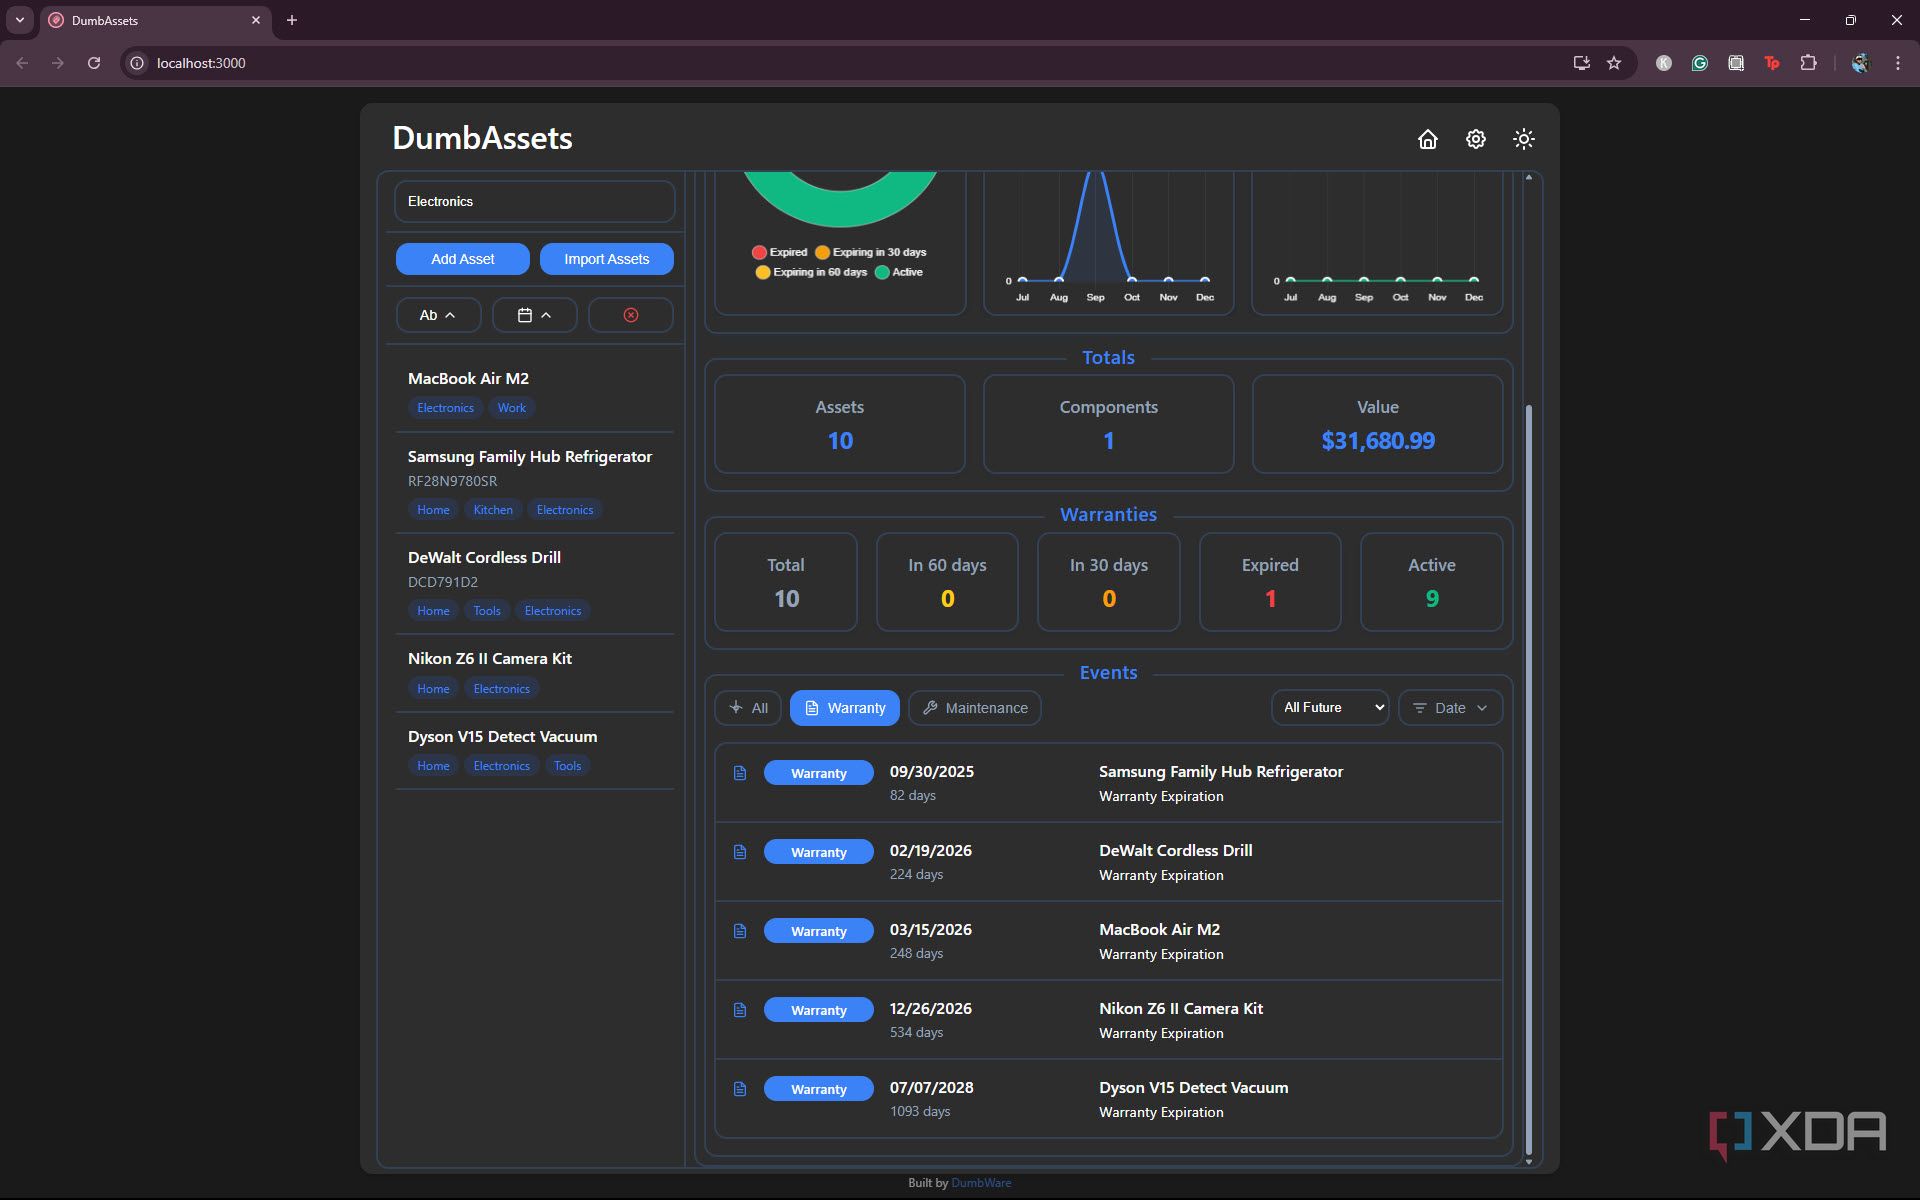Image resolution: width=1920 pixels, height=1200 pixels.
Task: Click the search field containing Electronics
Action: coord(535,201)
